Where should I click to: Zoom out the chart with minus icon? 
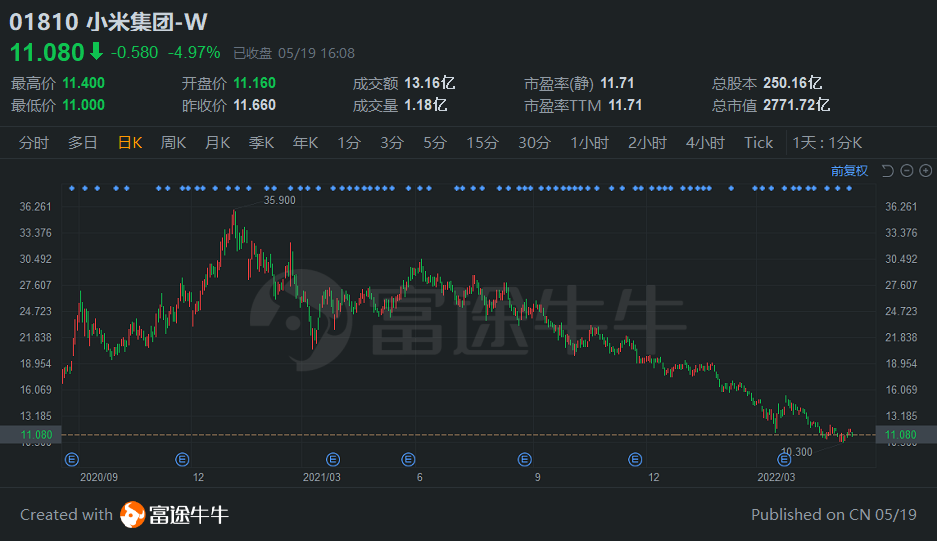coord(907,171)
